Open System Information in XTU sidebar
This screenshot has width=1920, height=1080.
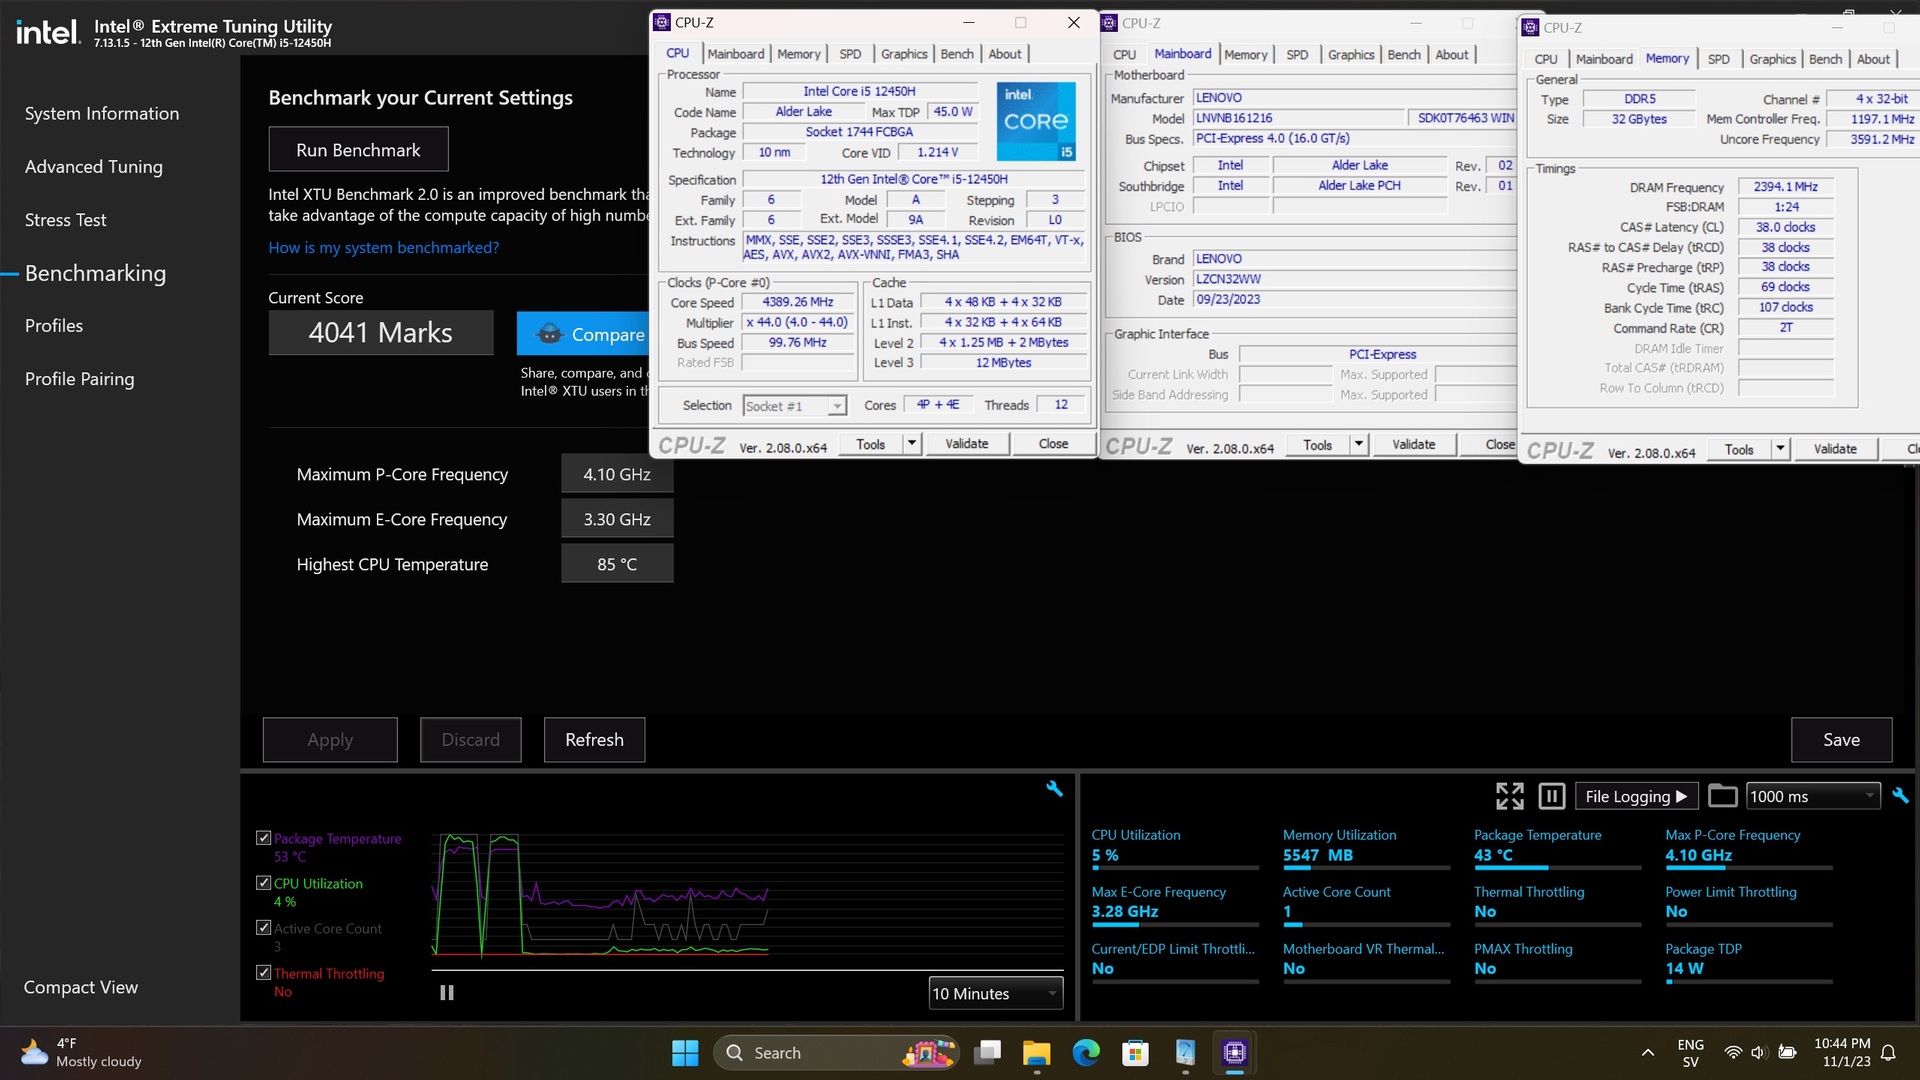[x=102, y=114]
